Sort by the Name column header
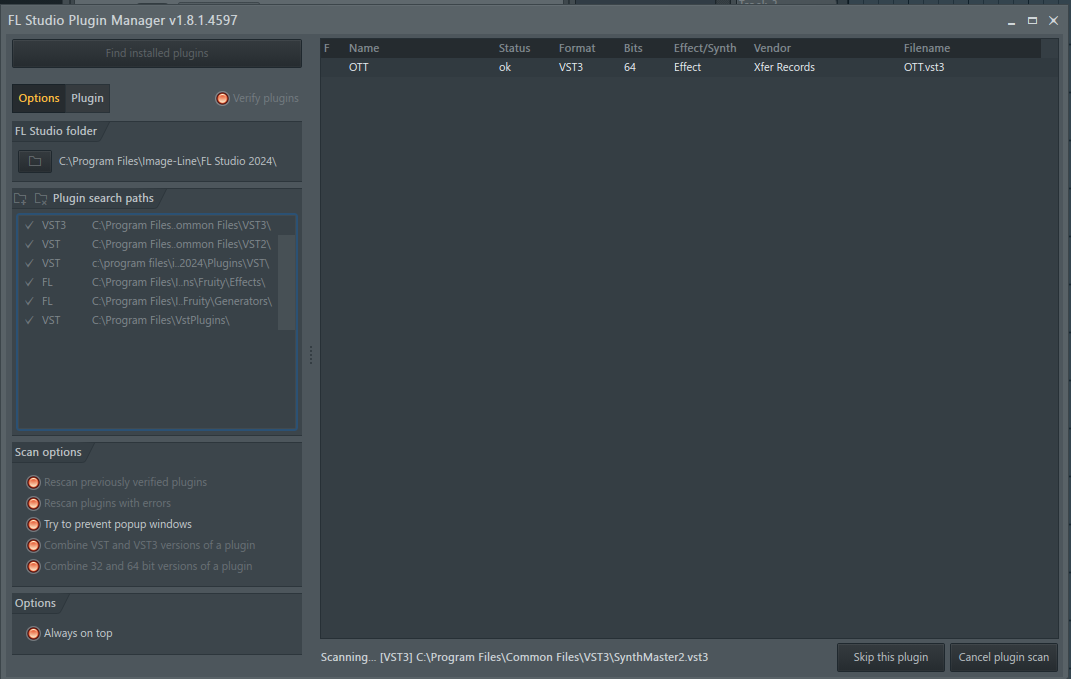 tap(364, 48)
